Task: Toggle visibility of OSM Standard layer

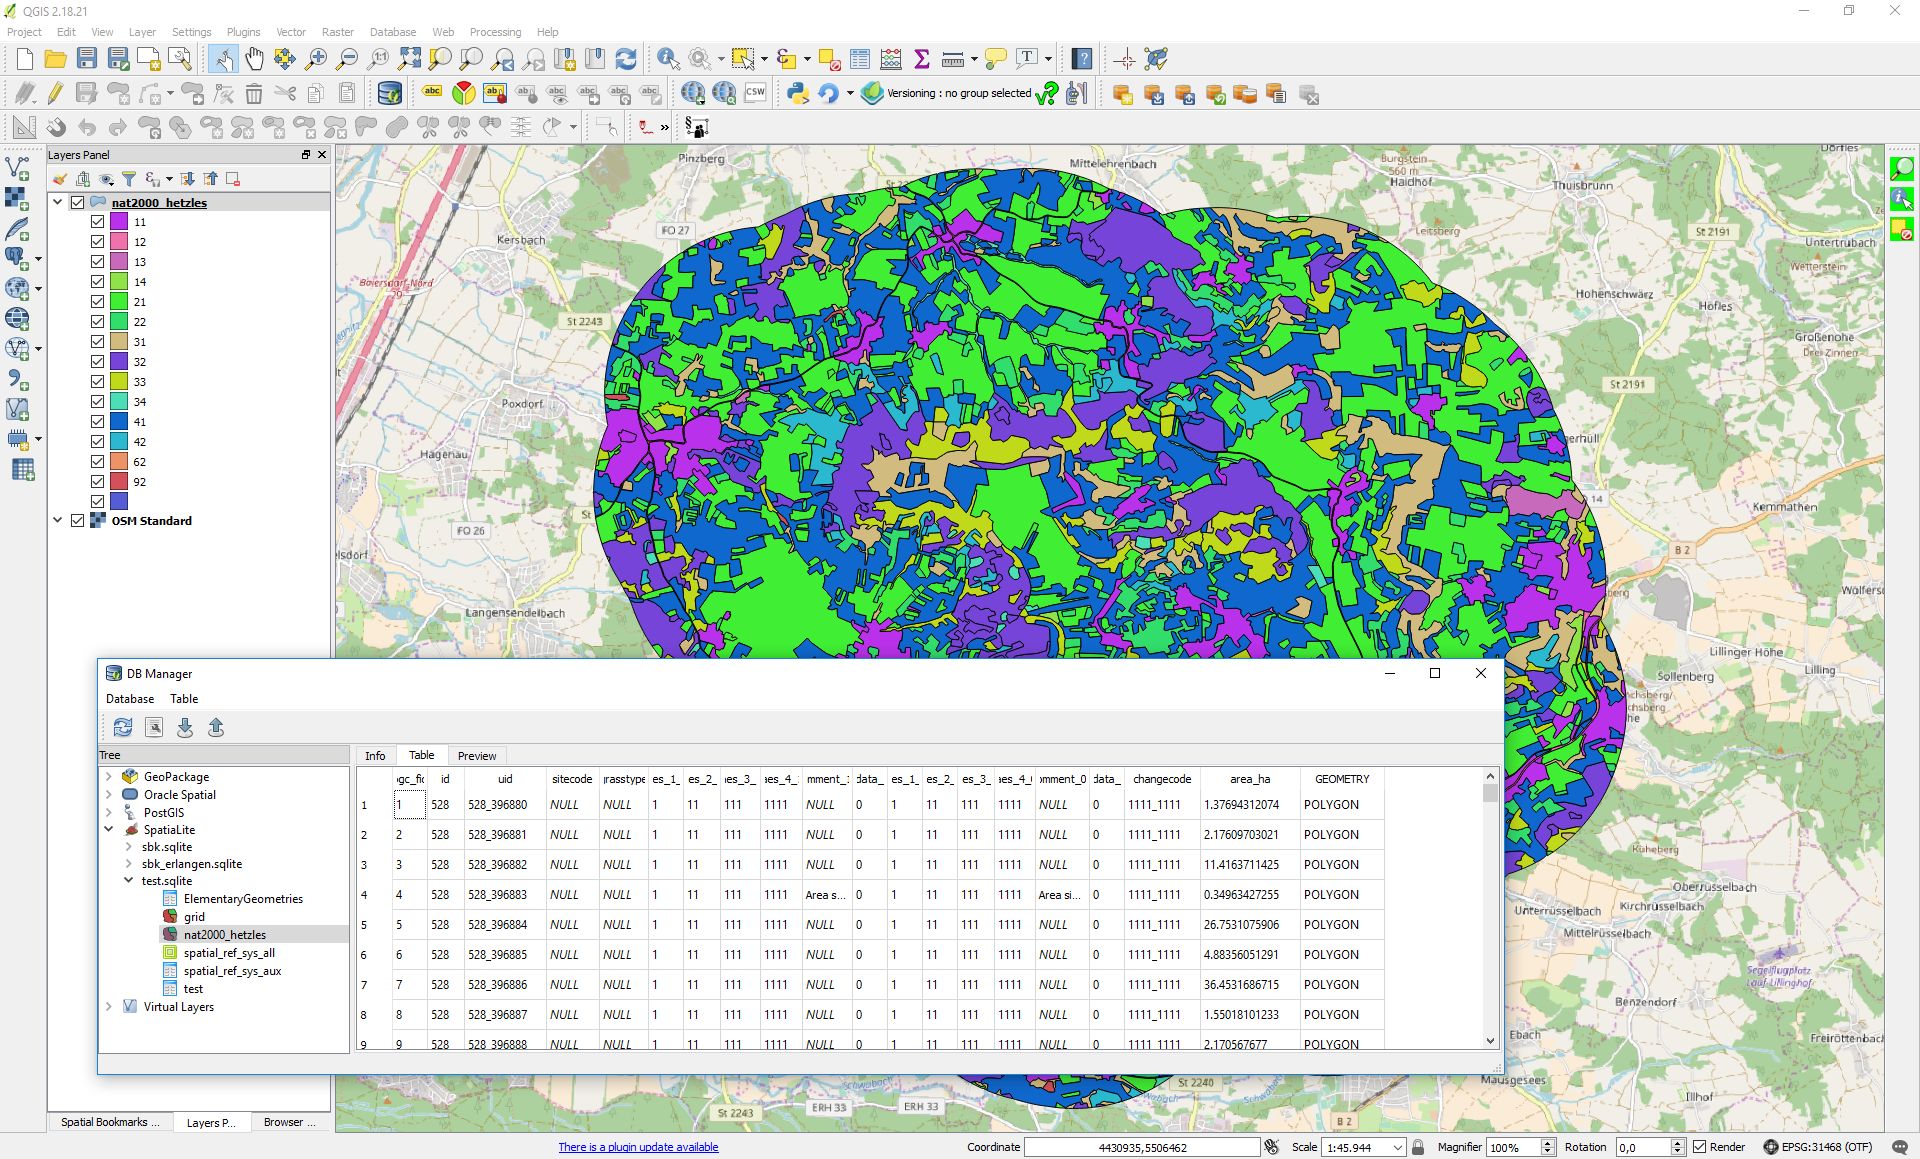Action: coord(77,521)
